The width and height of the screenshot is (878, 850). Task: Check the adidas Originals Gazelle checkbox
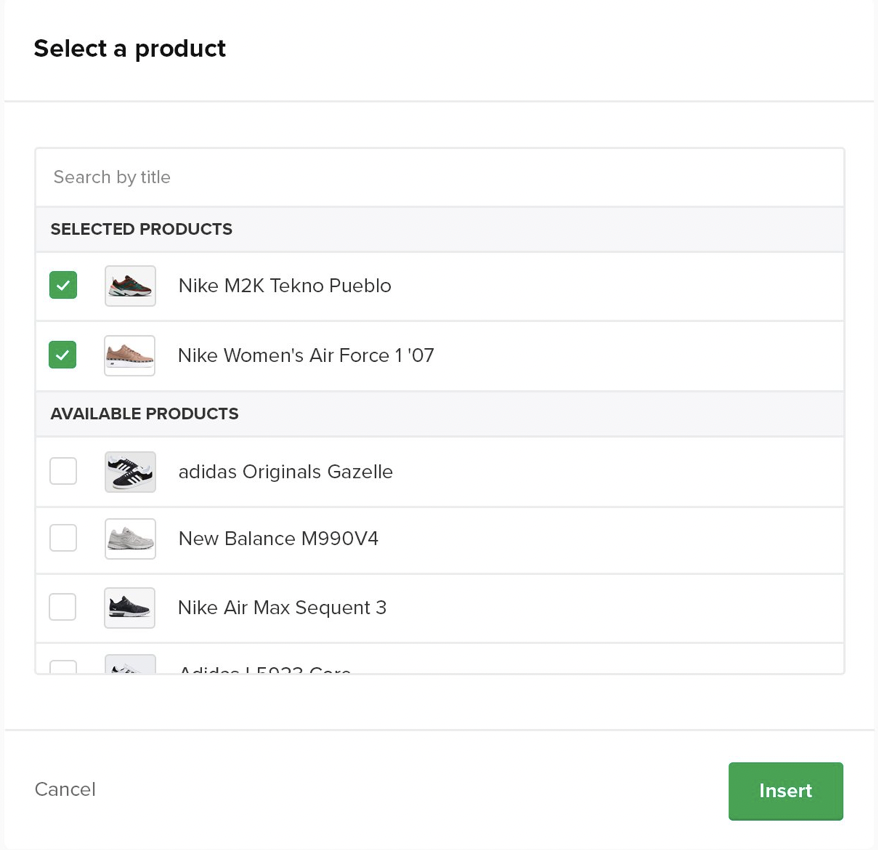pos(62,471)
